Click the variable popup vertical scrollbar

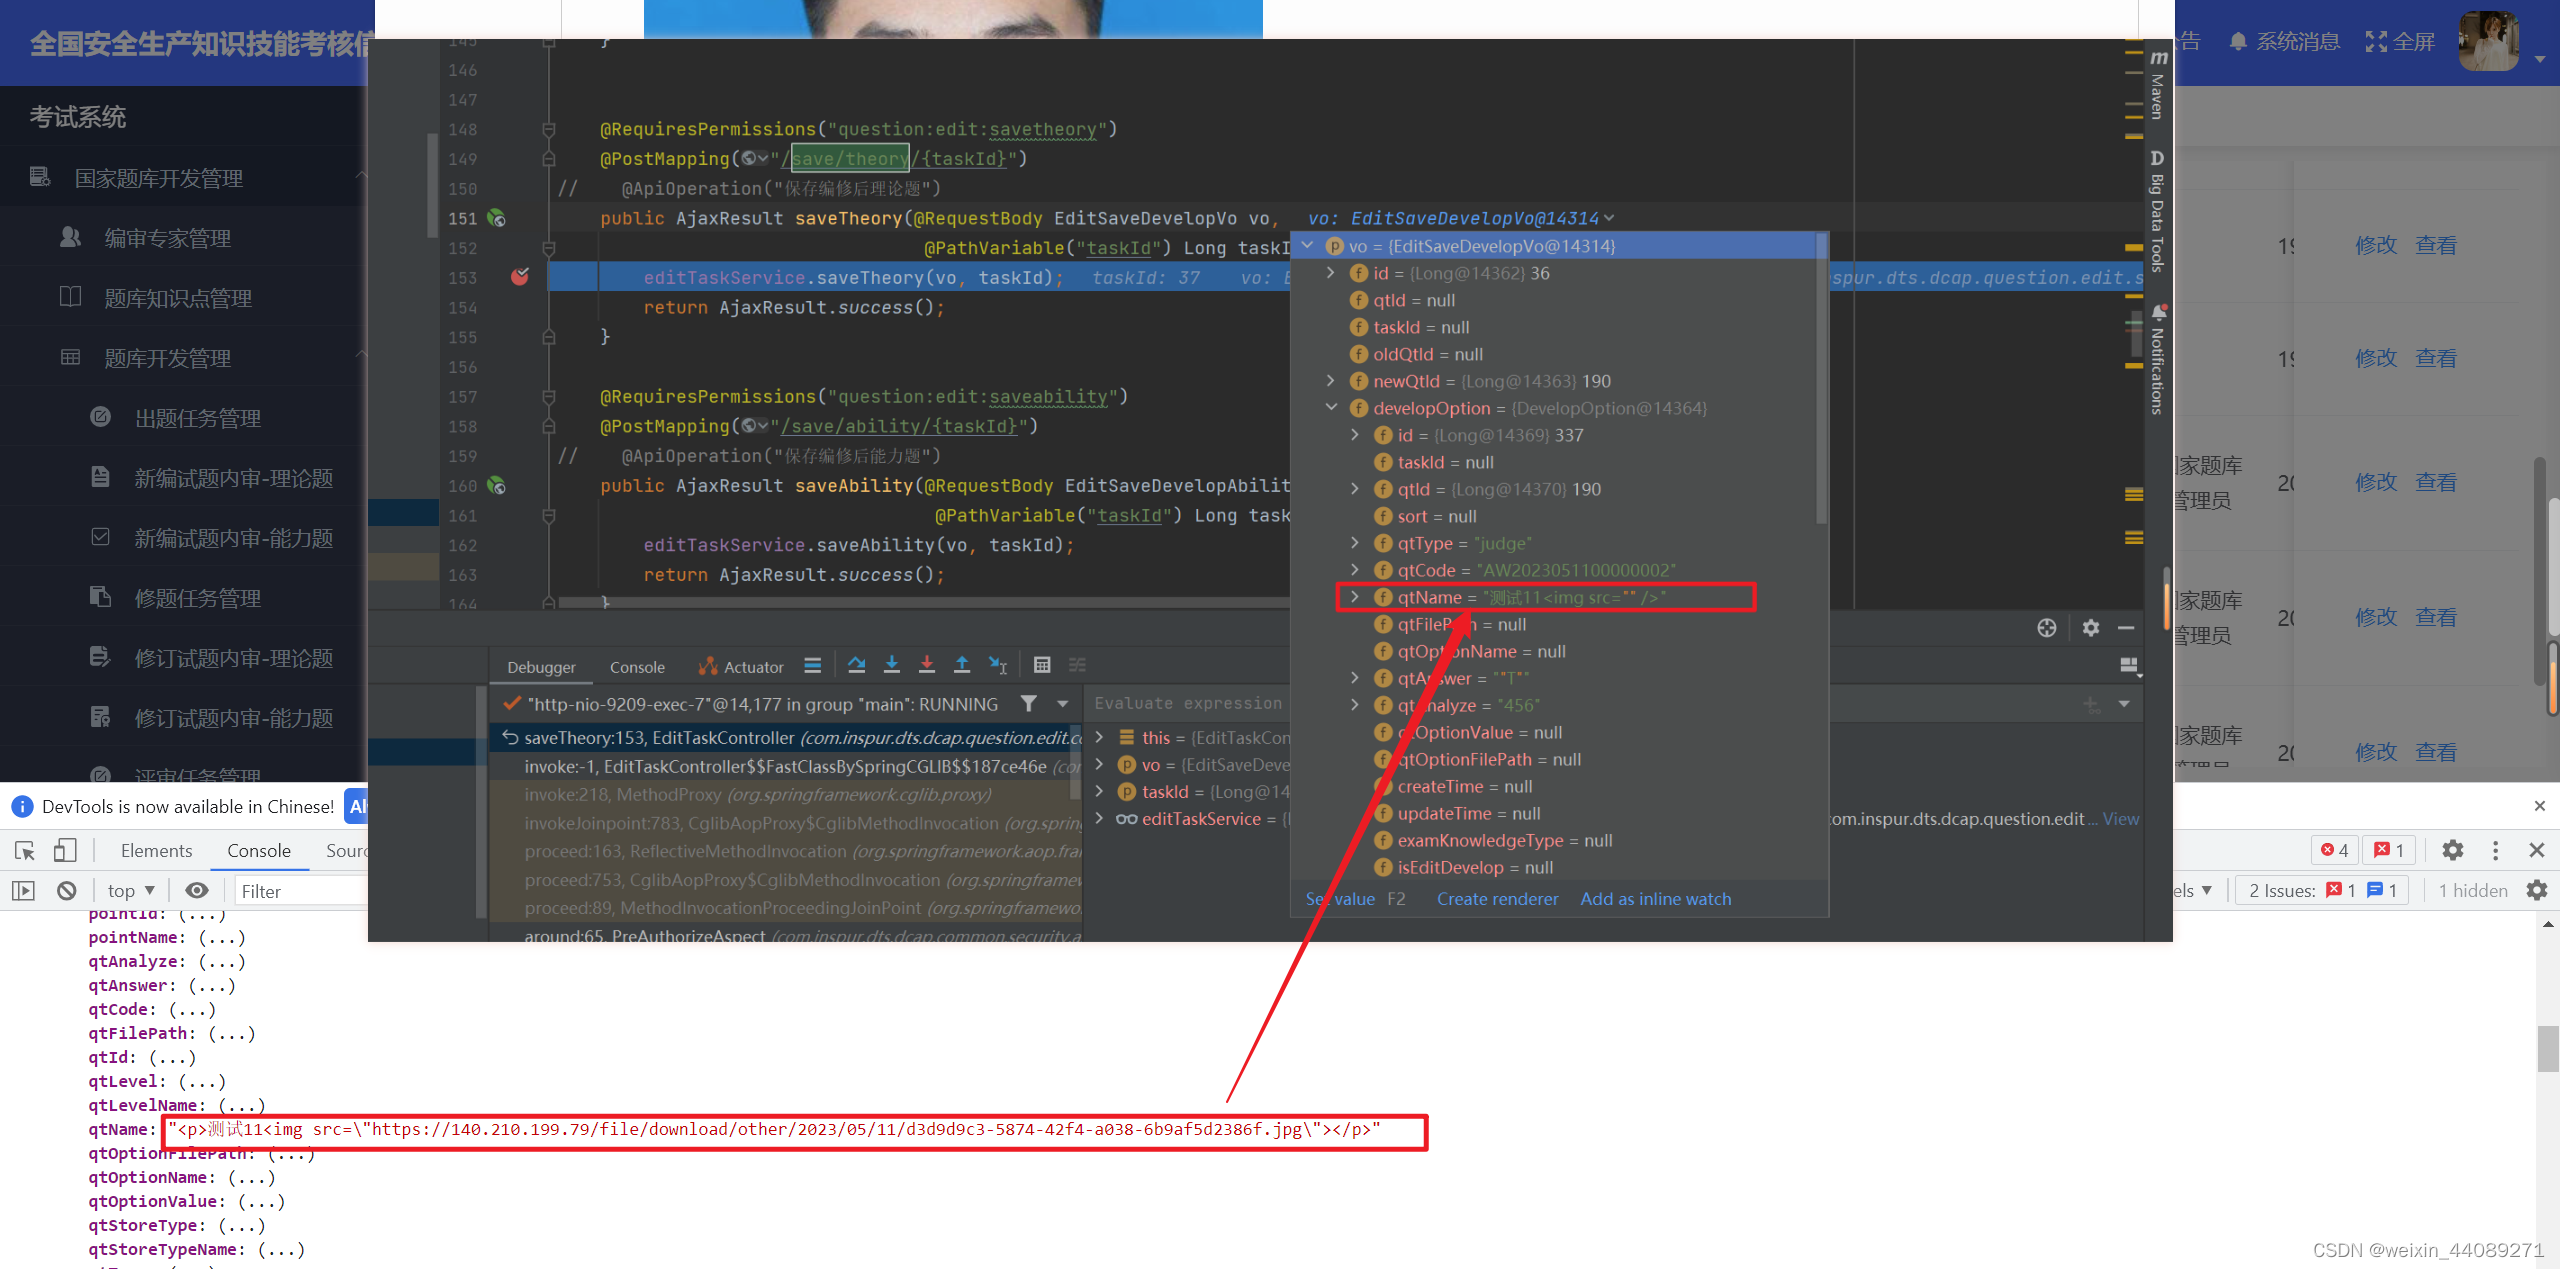pyautogui.click(x=1821, y=380)
